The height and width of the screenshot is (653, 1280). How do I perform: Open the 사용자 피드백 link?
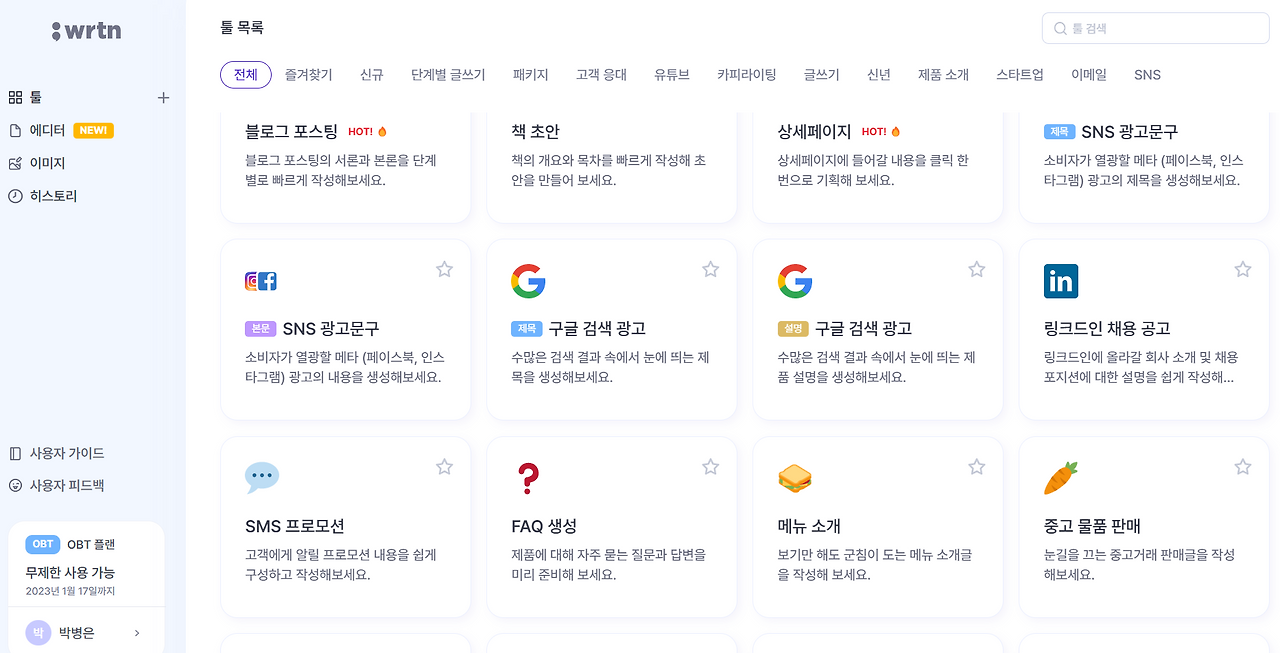[x=57, y=485]
